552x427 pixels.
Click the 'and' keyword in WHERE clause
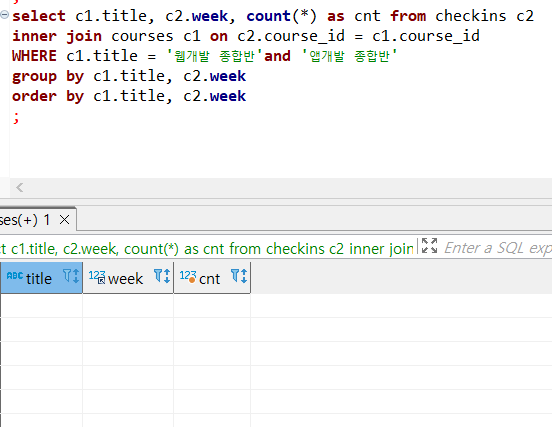277,56
